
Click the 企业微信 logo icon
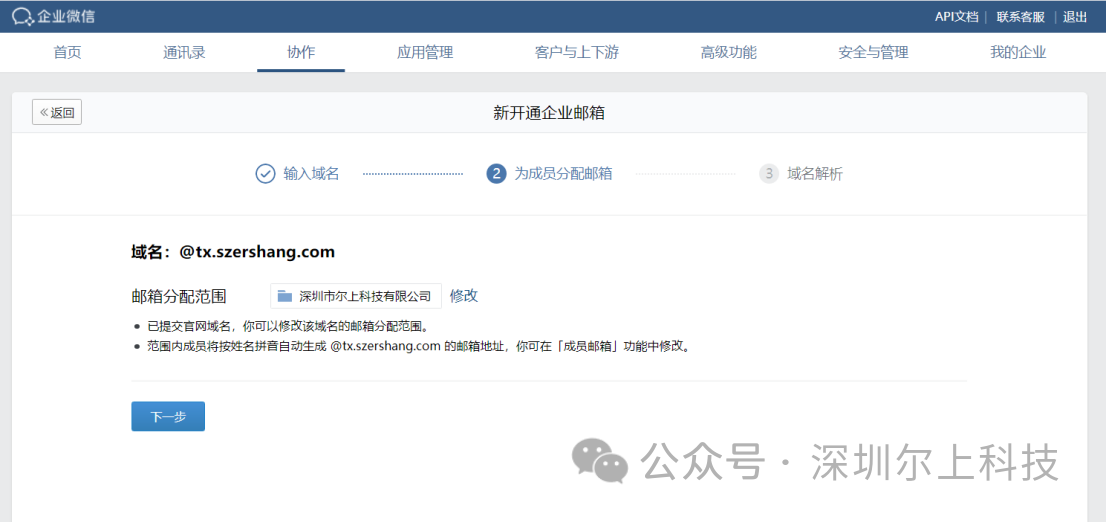22,16
